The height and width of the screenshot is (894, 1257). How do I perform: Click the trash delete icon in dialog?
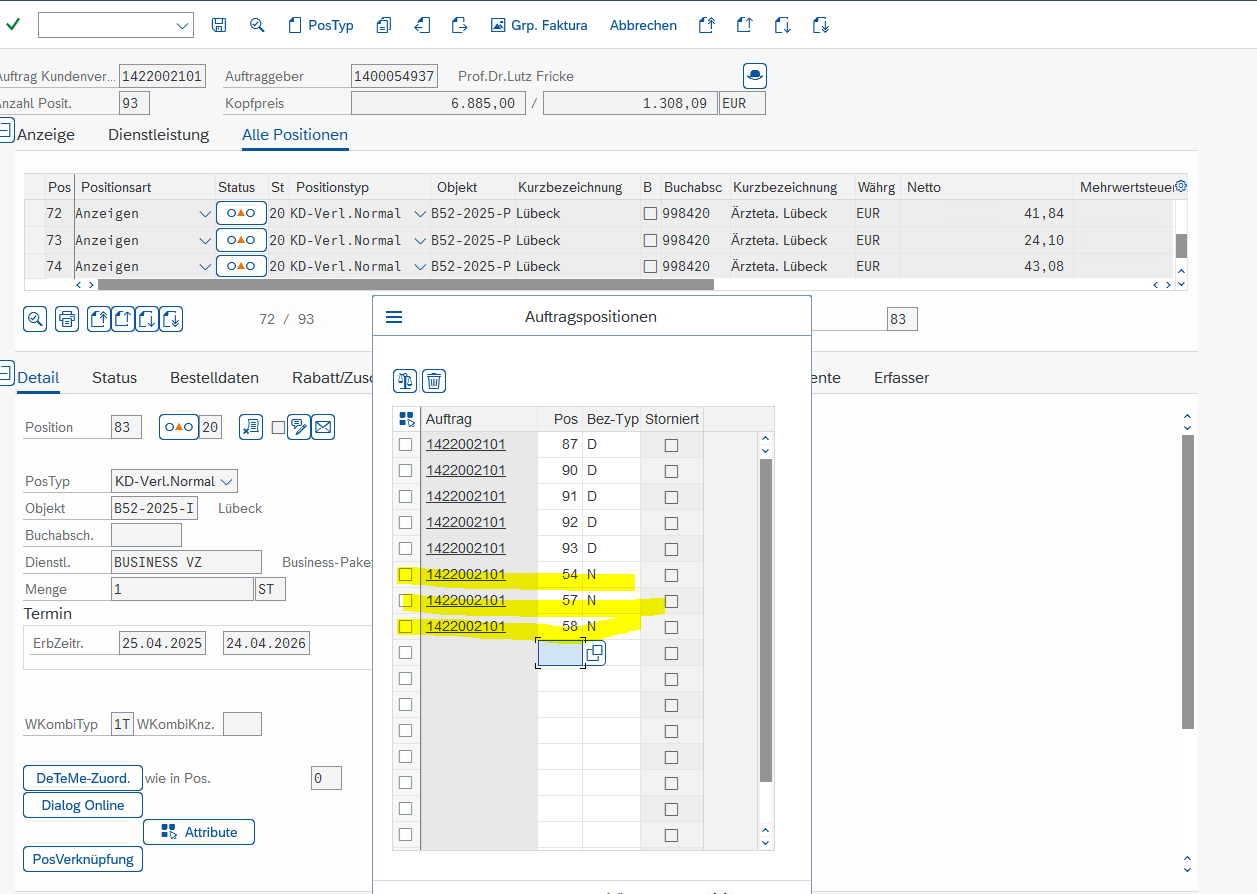[434, 380]
